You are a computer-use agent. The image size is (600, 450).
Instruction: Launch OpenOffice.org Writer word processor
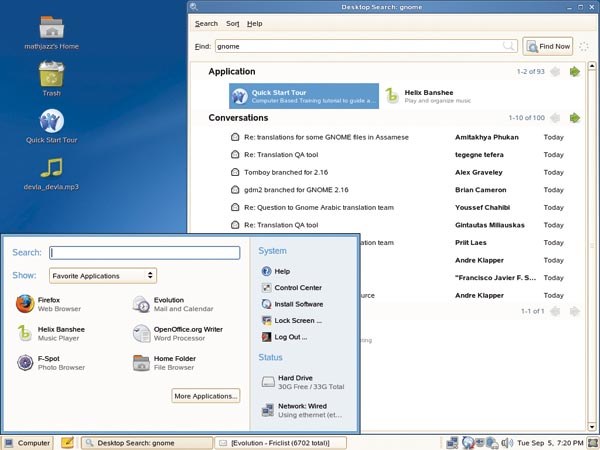tap(178, 333)
